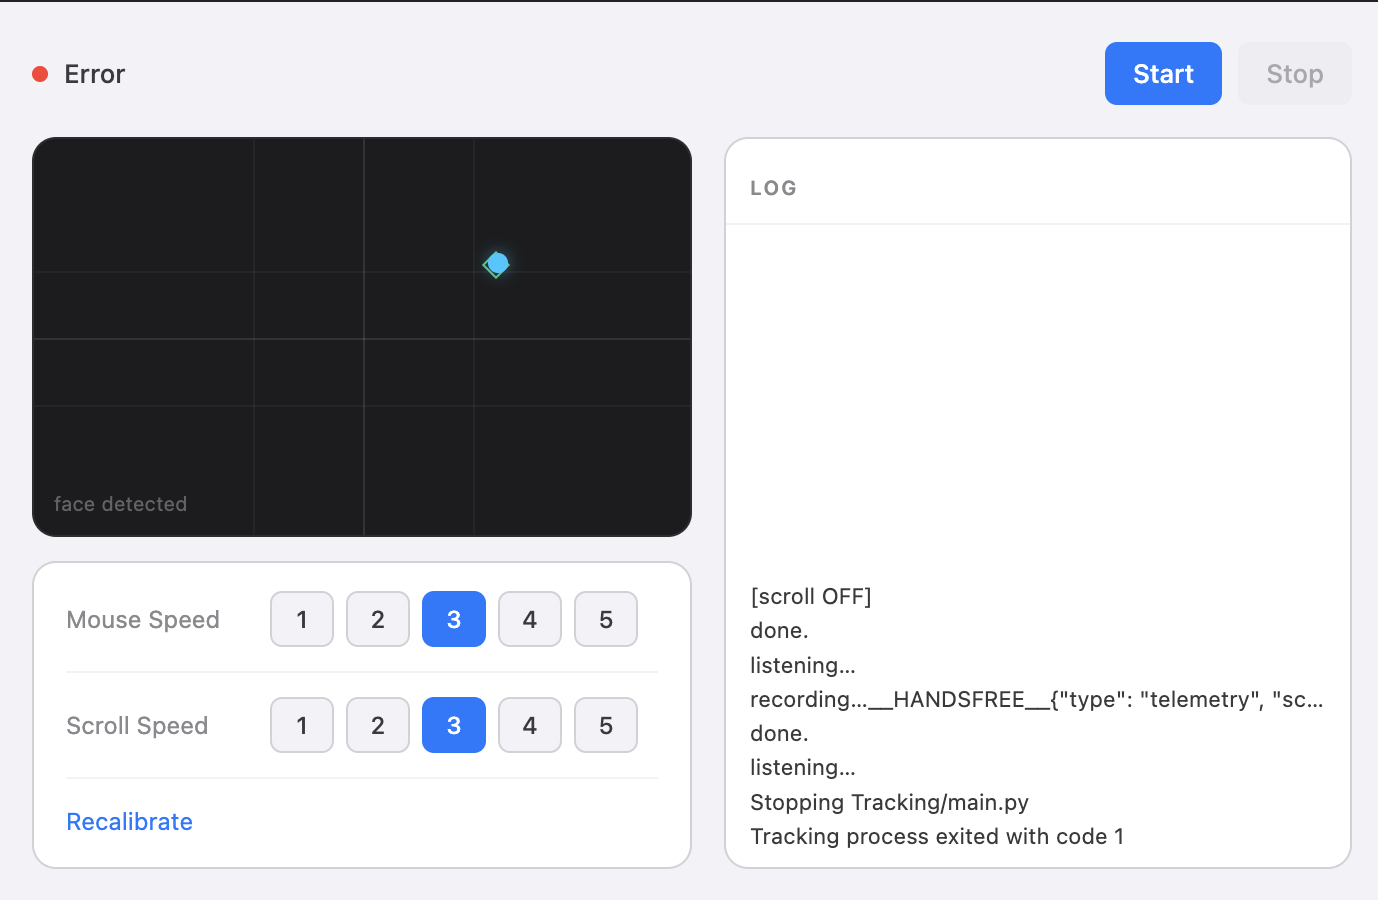Select the telemetry 'recording...' log line
The height and width of the screenshot is (900, 1378).
(1037, 700)
